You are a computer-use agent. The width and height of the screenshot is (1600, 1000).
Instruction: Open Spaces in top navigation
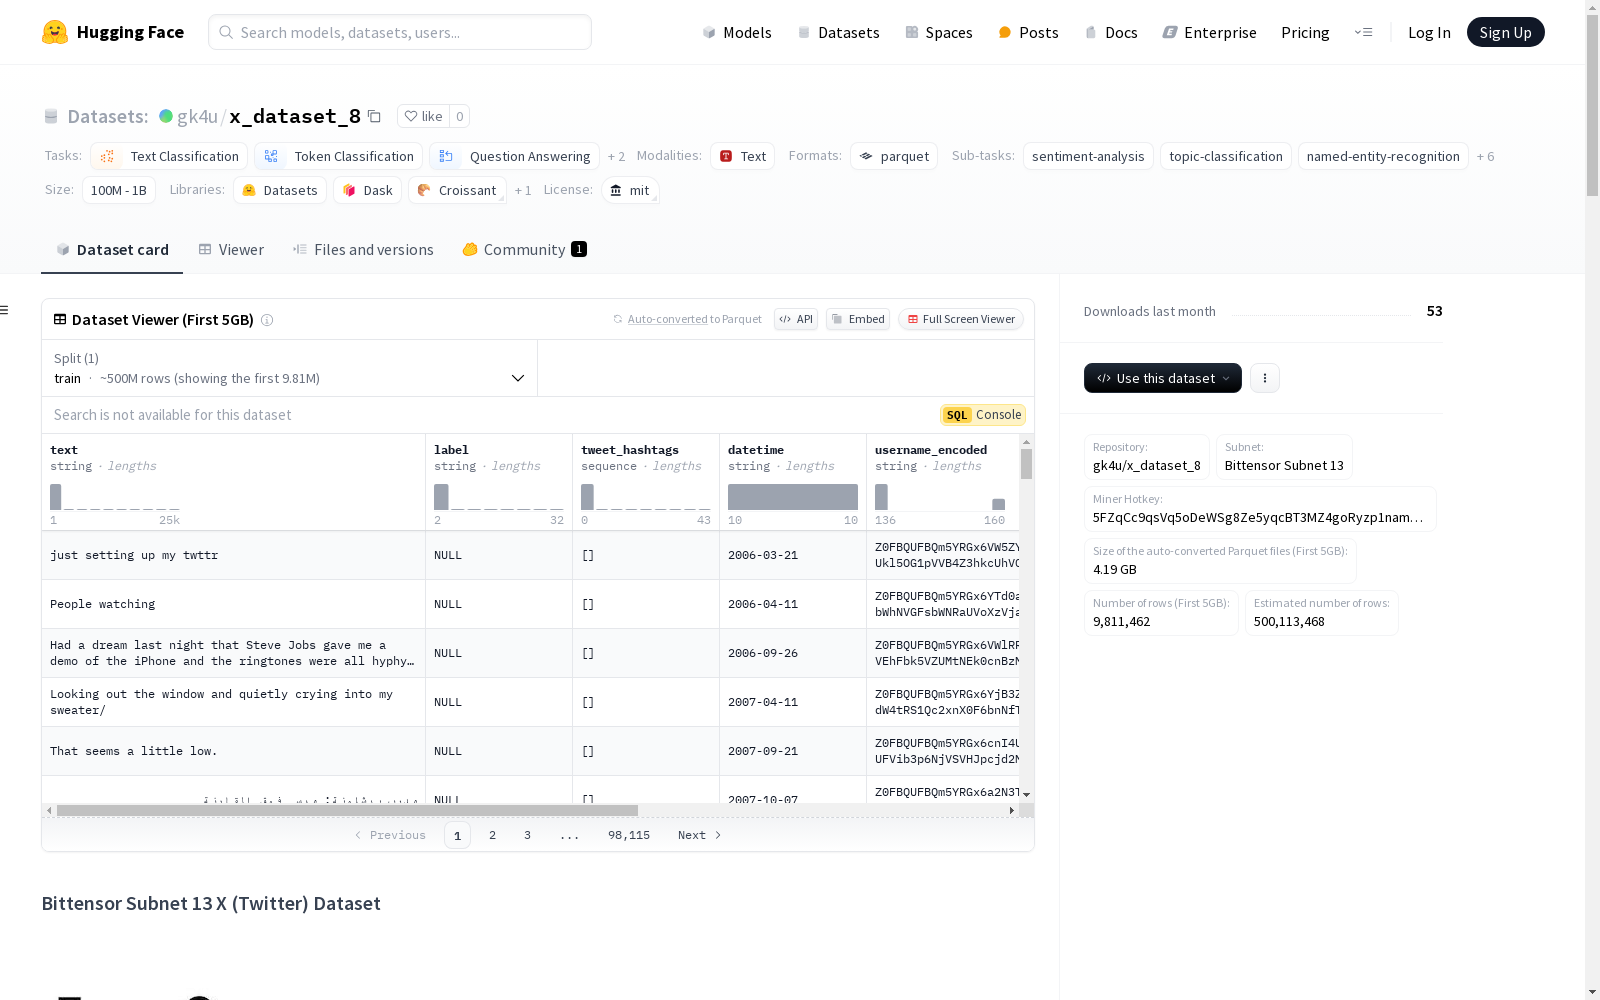[938, 32]
